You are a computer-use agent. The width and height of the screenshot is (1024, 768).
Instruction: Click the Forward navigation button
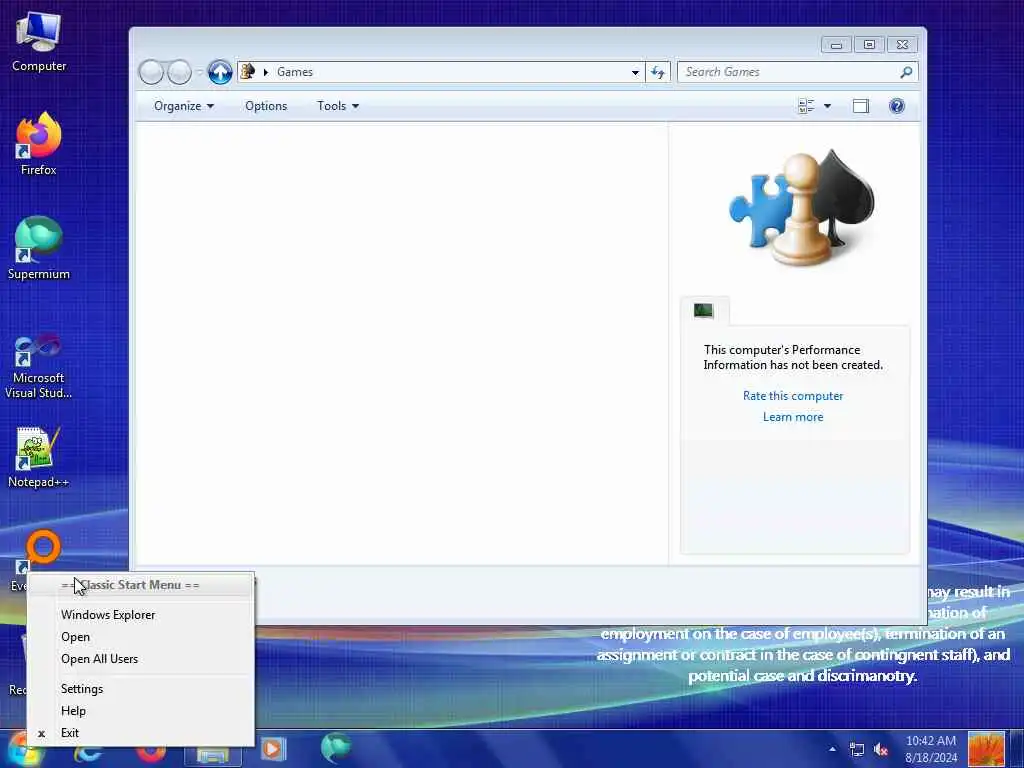tap(179, 72)
